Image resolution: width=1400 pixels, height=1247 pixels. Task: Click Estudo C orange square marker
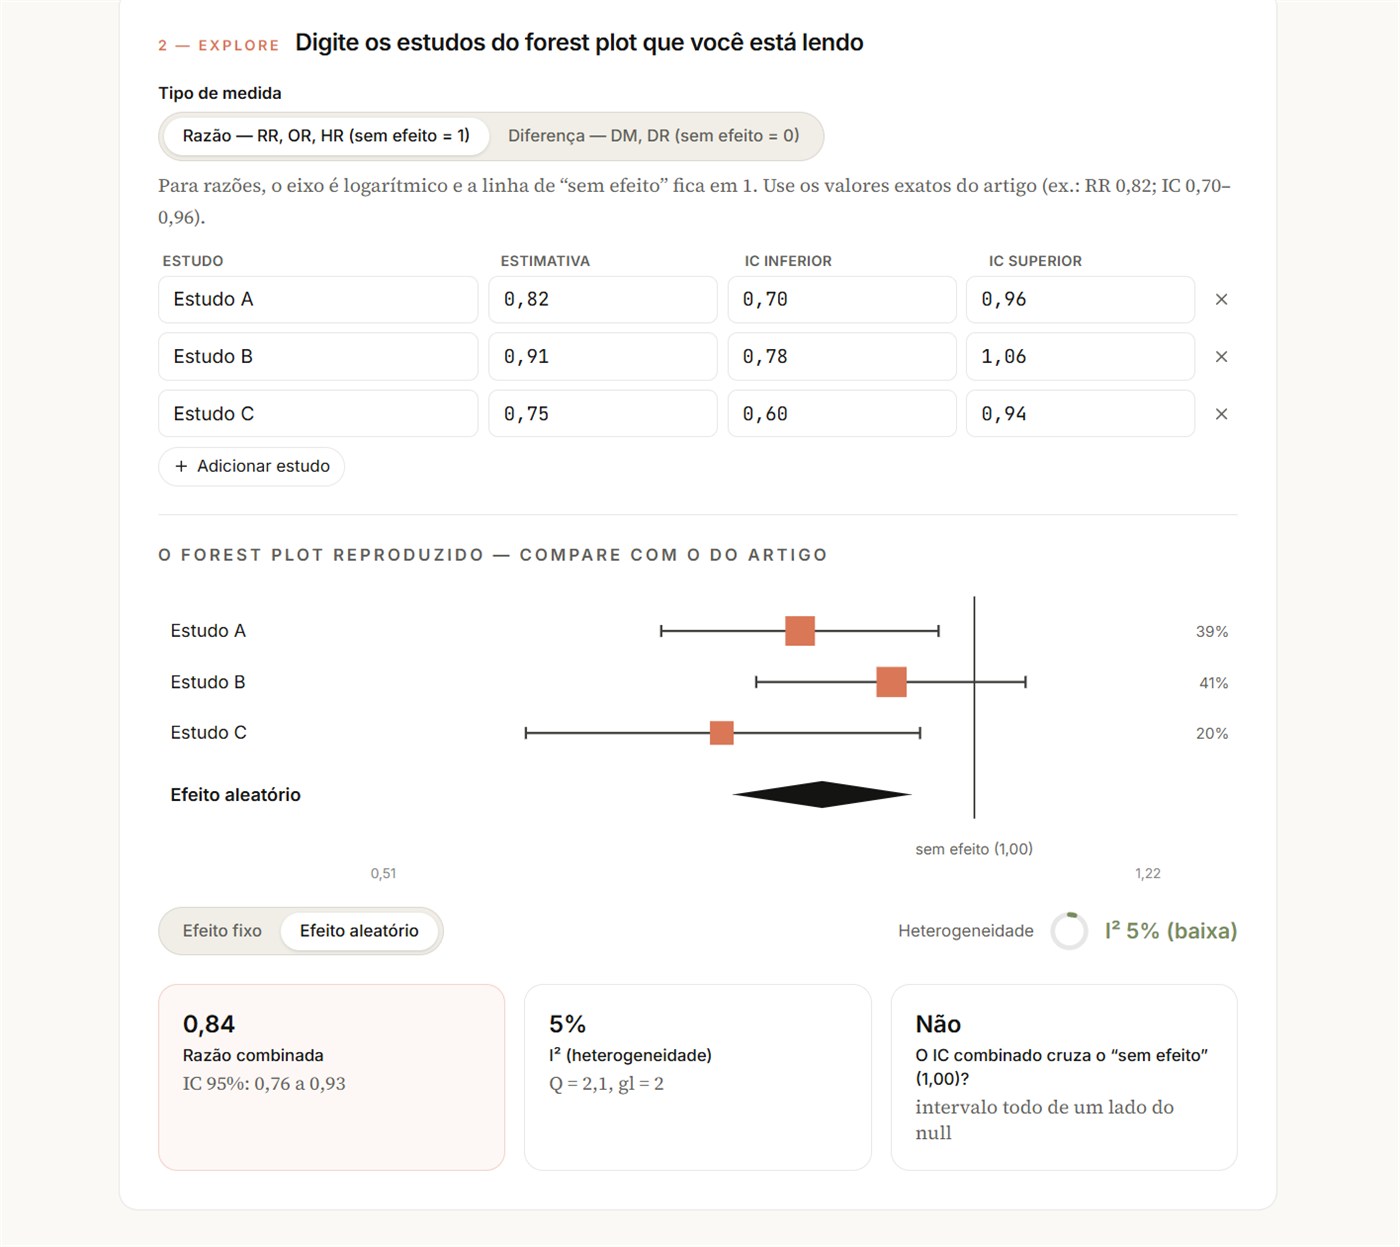click(x=721, y=733)
